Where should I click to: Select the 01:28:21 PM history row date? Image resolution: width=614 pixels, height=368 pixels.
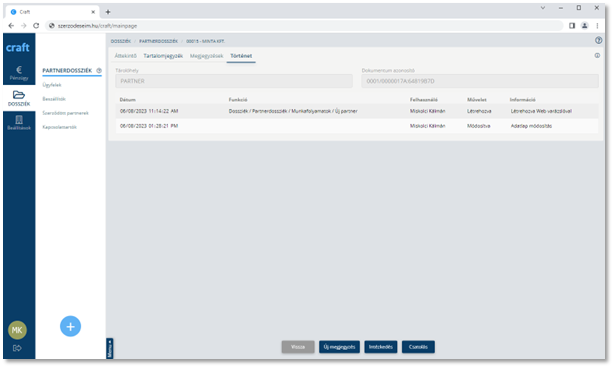(149, 126)
